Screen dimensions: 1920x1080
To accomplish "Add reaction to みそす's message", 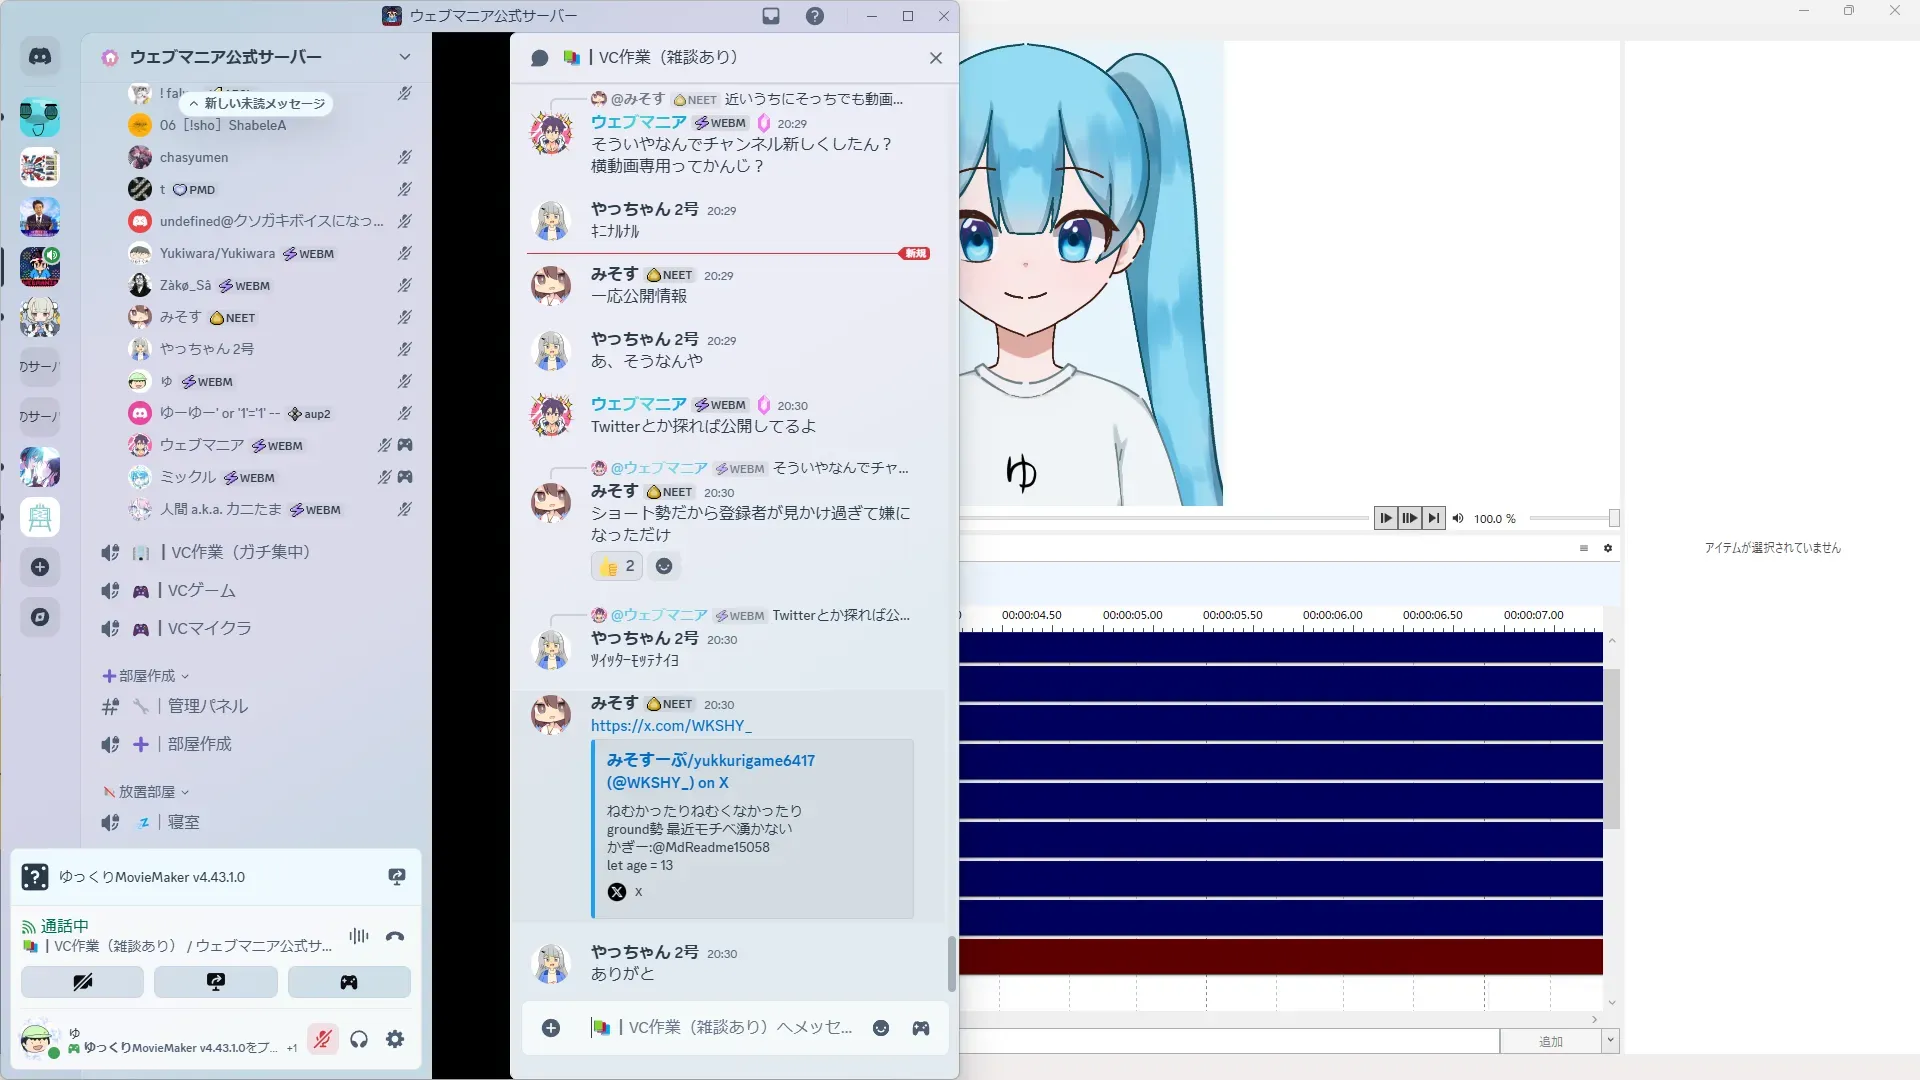I will click(x=664, y=567).
